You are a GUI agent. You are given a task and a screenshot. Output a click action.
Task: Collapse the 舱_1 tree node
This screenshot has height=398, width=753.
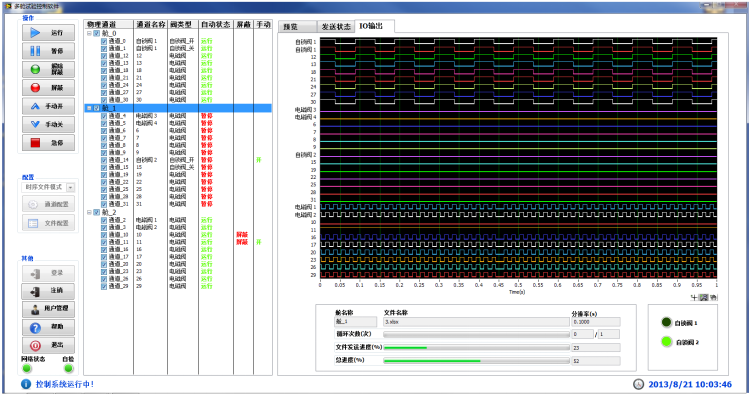point(89,108)
